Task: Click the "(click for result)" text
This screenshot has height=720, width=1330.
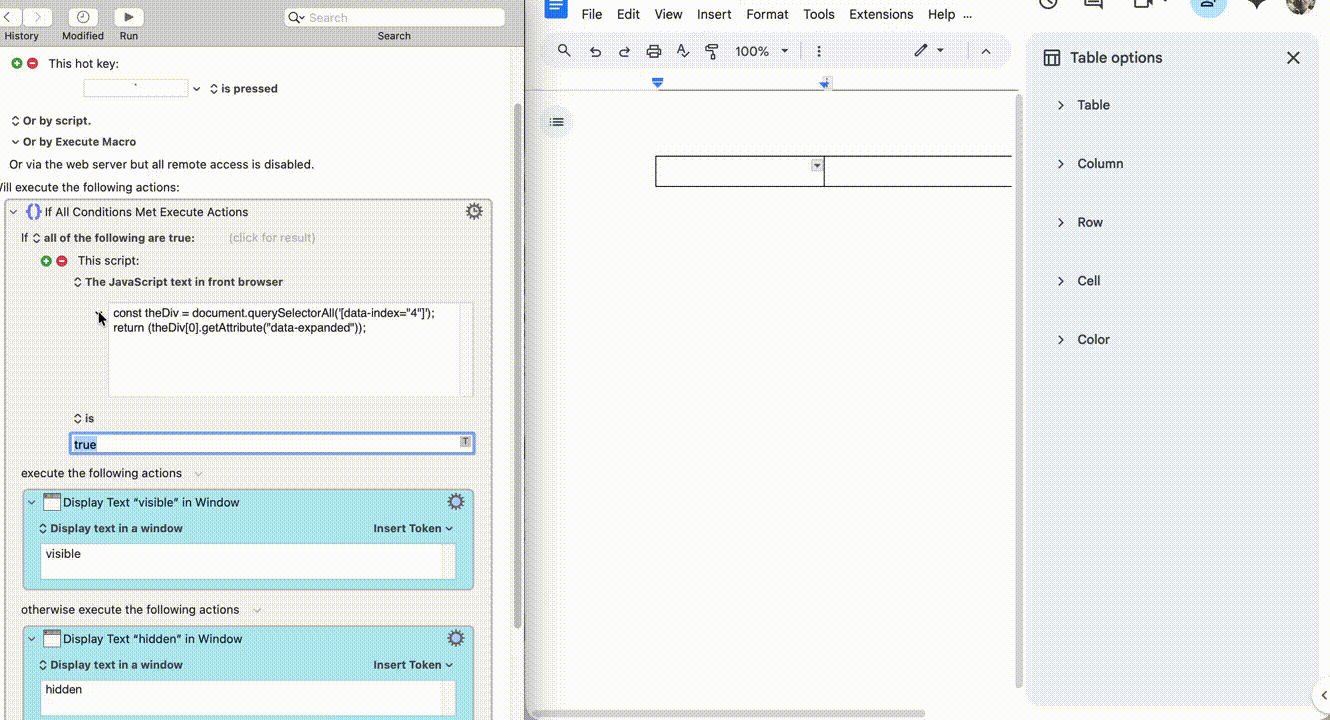Action: (272, 238)
